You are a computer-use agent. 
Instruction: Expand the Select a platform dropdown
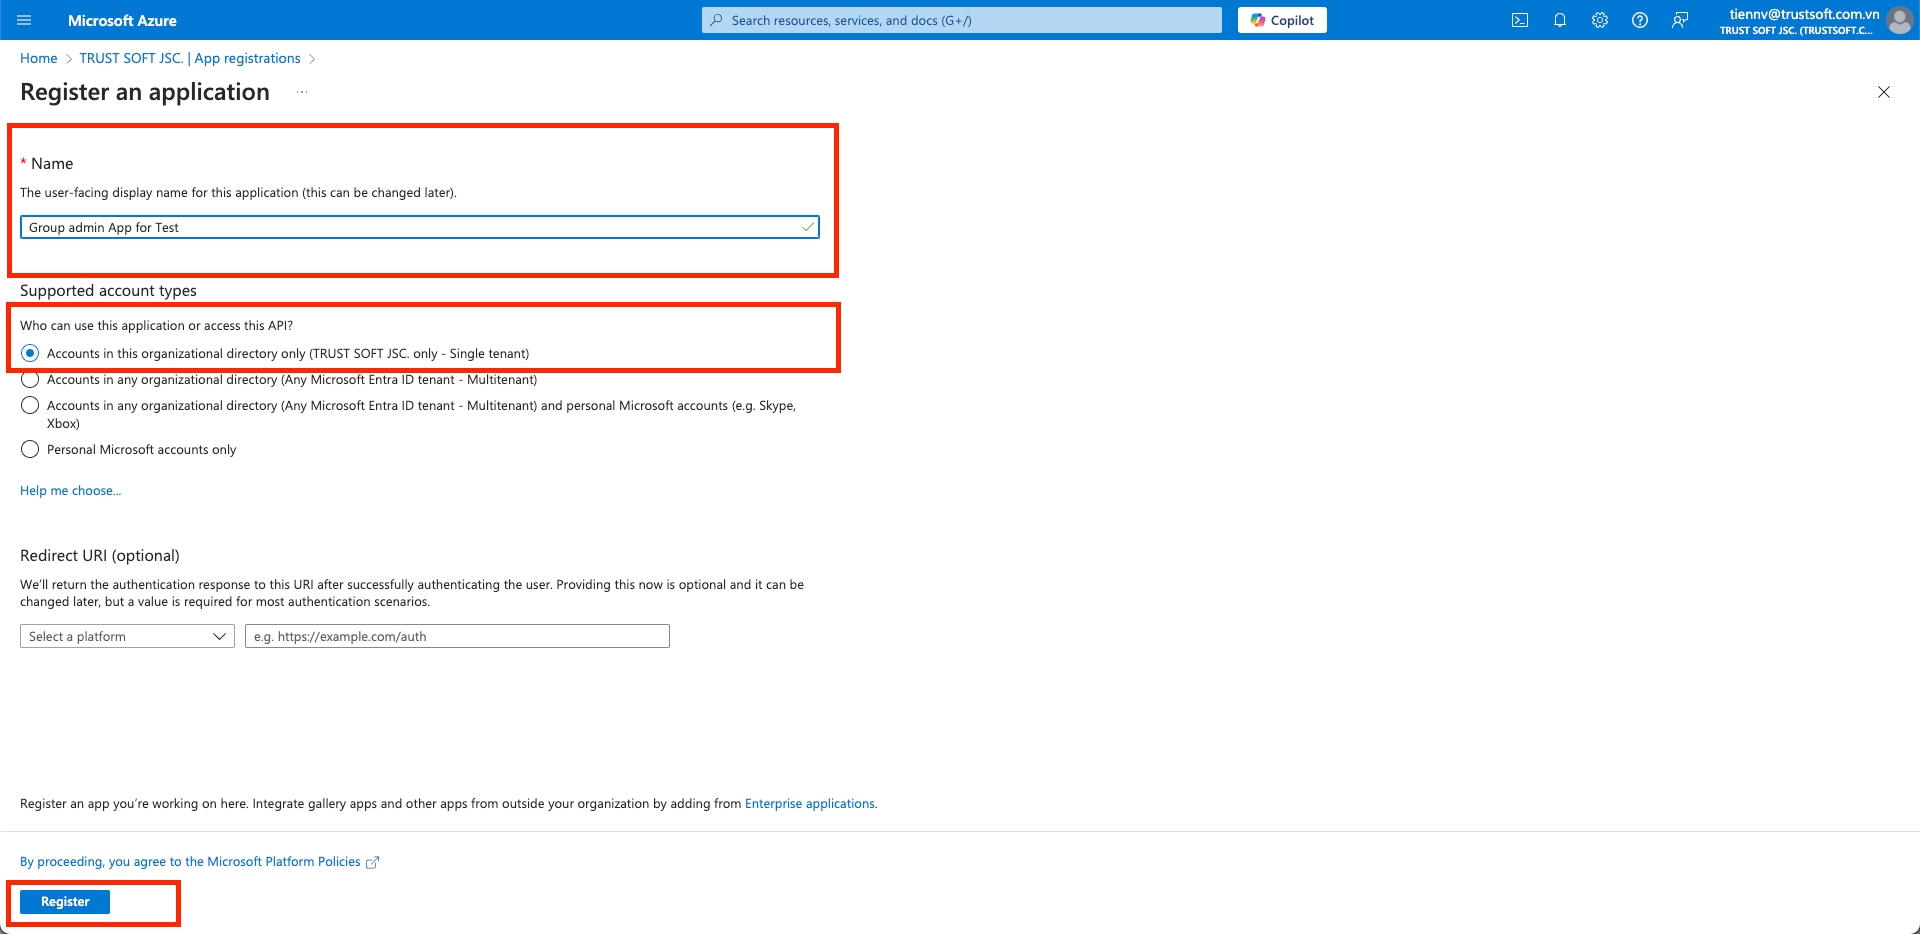127,636
